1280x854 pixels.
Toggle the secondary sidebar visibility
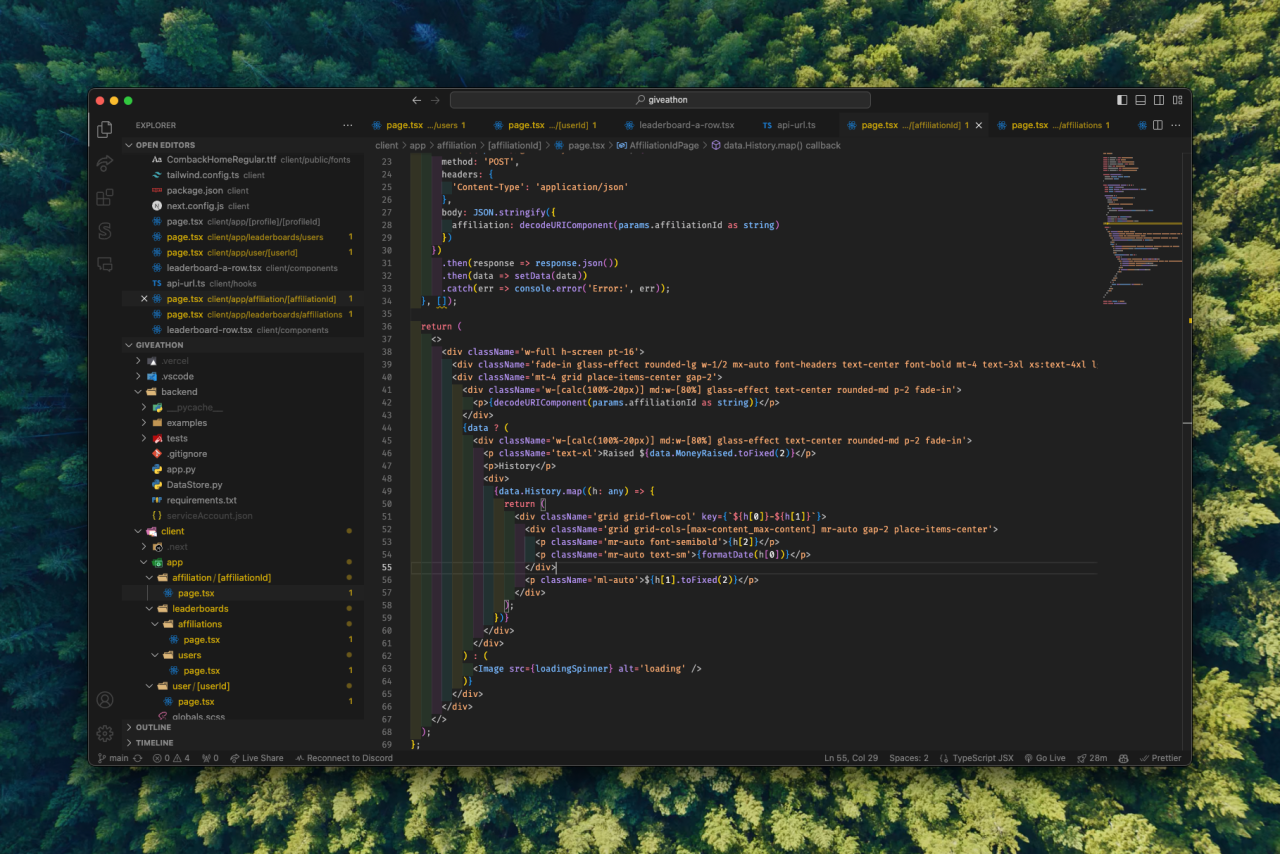coord(1159,100)
